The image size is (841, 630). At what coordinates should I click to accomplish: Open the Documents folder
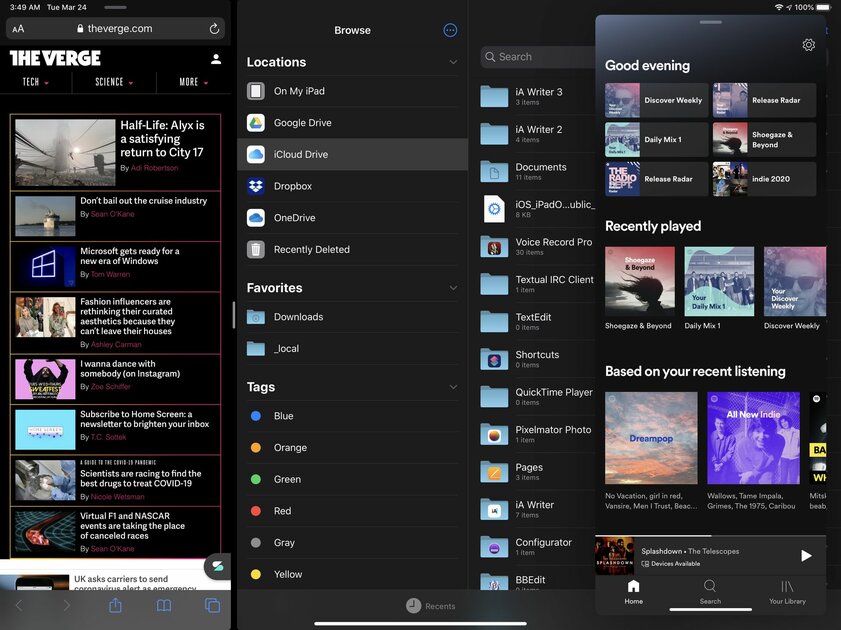tap(537, 172)
